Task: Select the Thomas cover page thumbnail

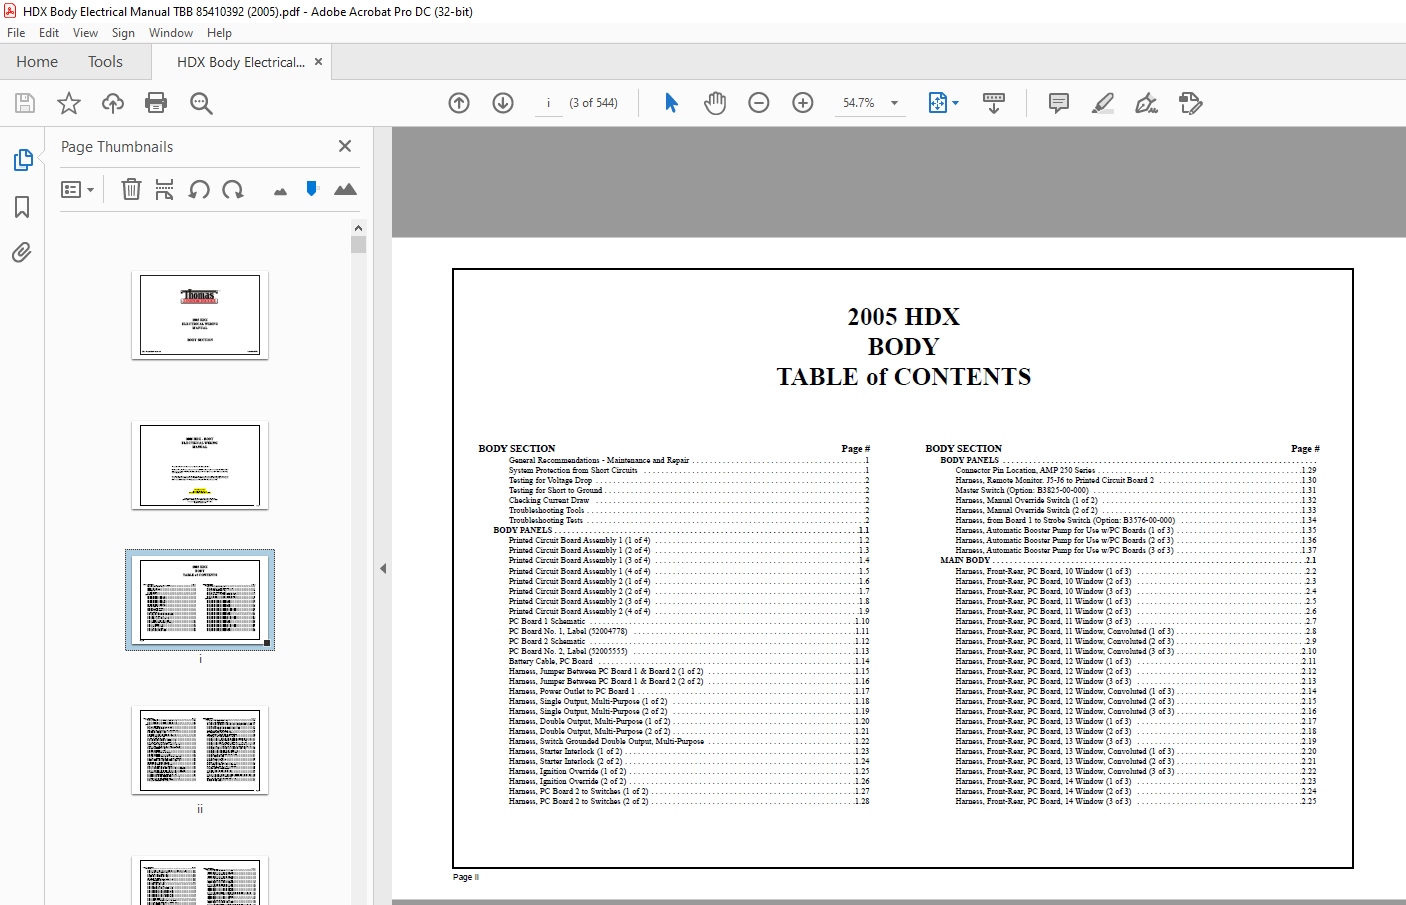Action: point(200,316)
